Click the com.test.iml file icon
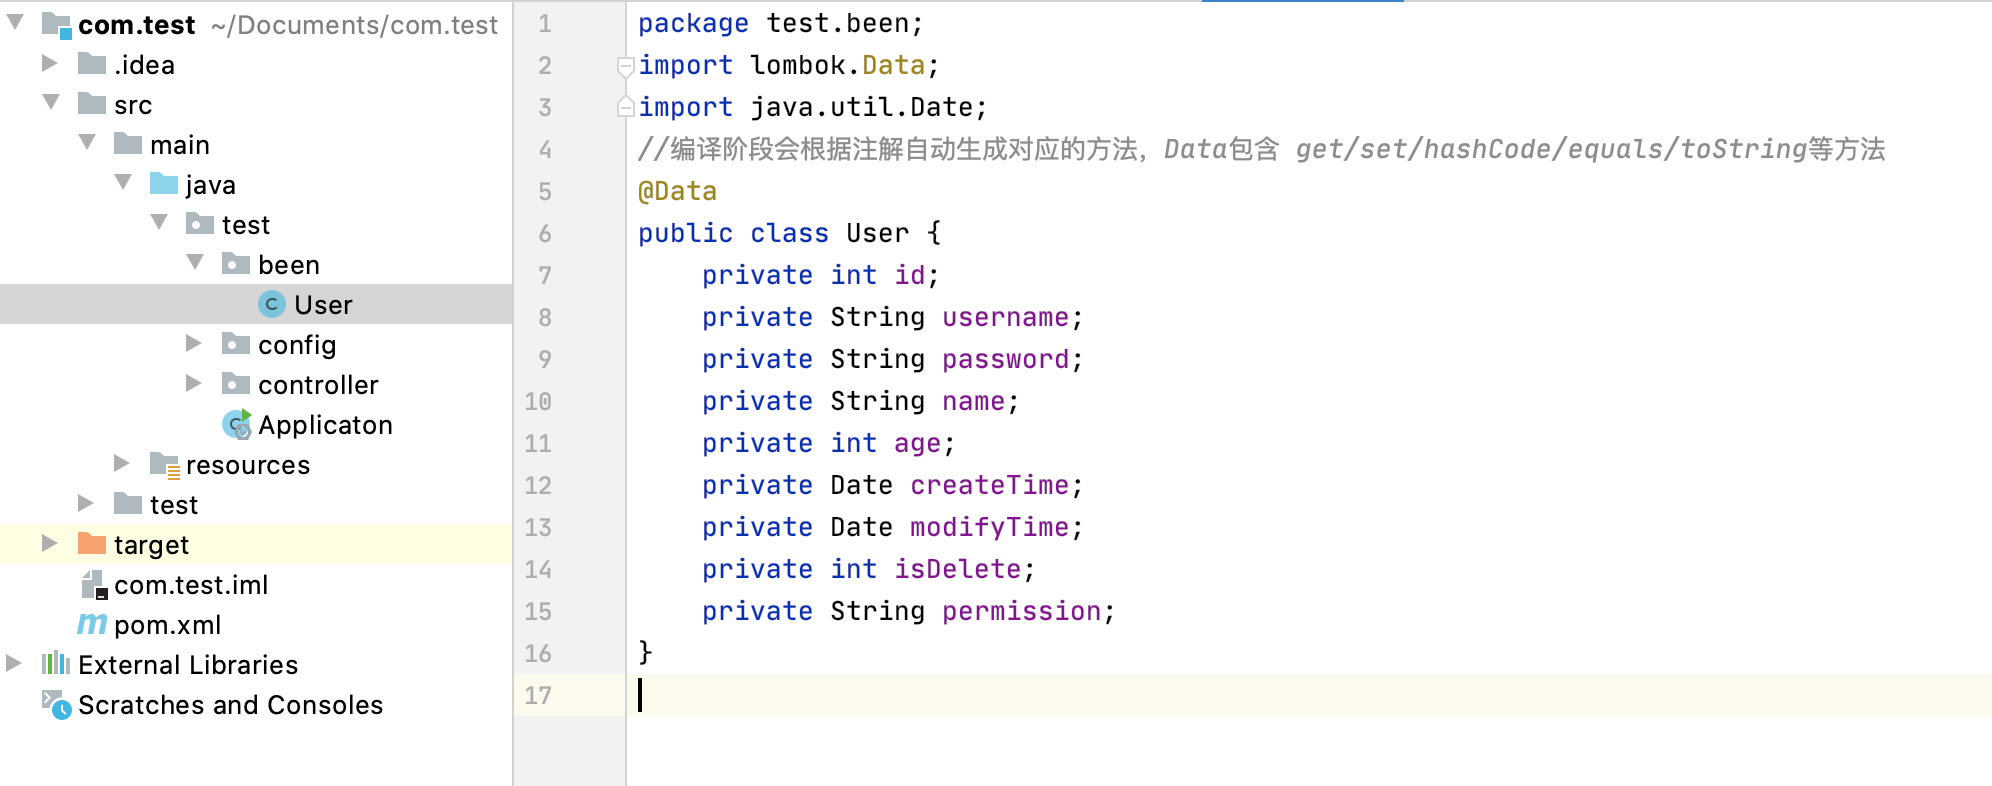 click(x=93, y=584)
